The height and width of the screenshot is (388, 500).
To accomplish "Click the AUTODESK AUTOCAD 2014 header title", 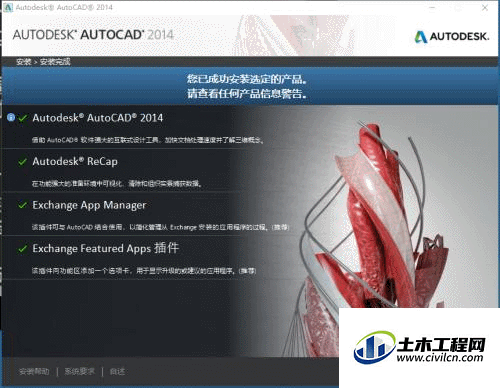I will (93, 35).
